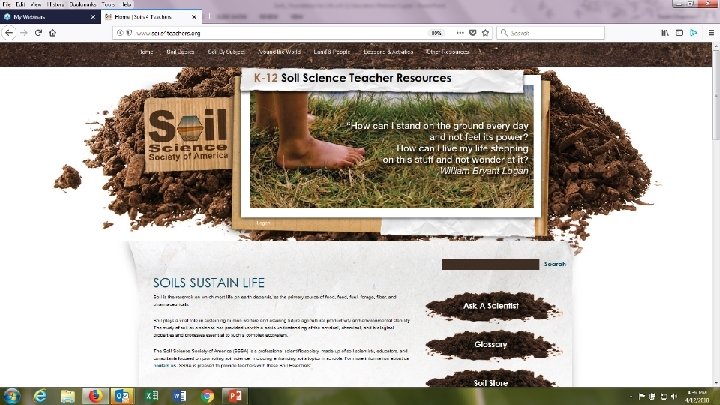Screen dimensions: 720x405
Task: Open the Tools menu
Action: [x=108, y=4]
